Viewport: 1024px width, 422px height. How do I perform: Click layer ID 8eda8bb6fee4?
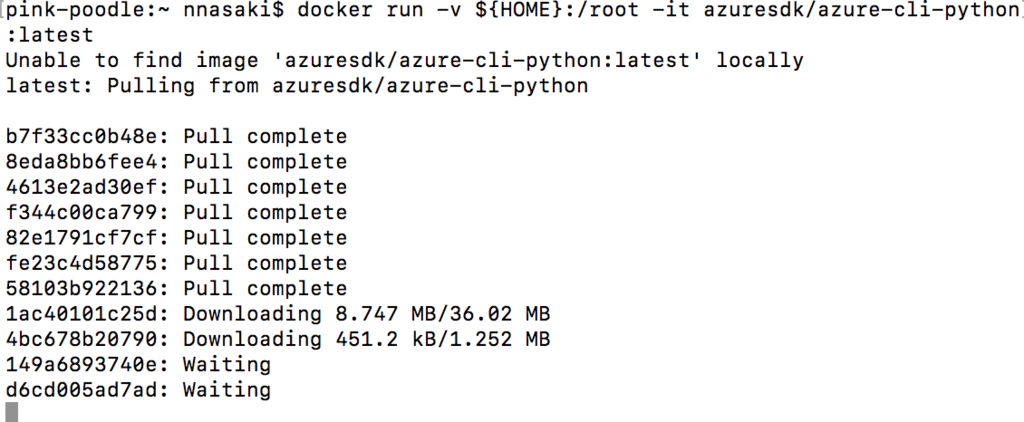click(x=83, y=162)
